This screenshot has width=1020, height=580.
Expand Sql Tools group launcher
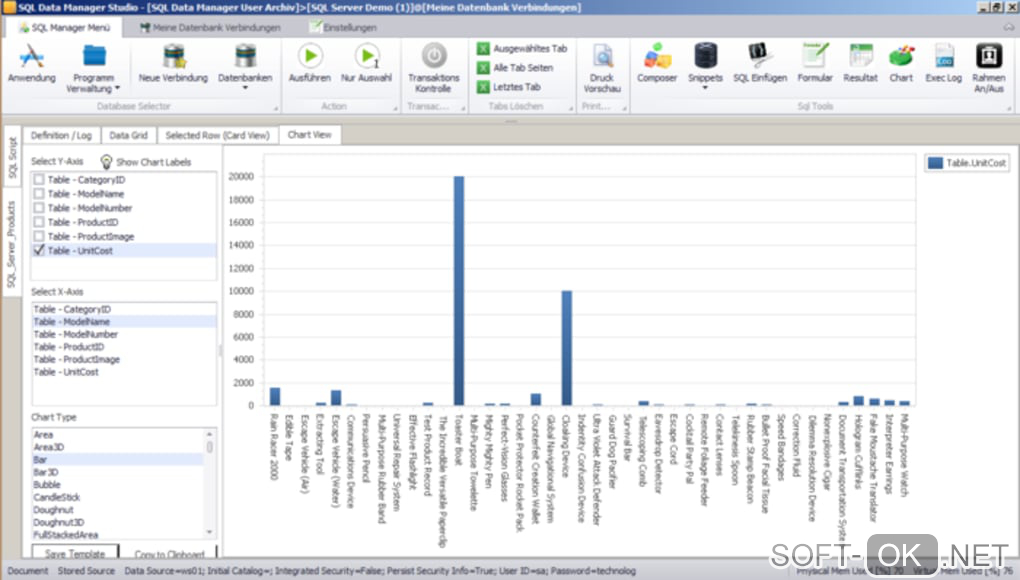click(x=1010, y=109)
